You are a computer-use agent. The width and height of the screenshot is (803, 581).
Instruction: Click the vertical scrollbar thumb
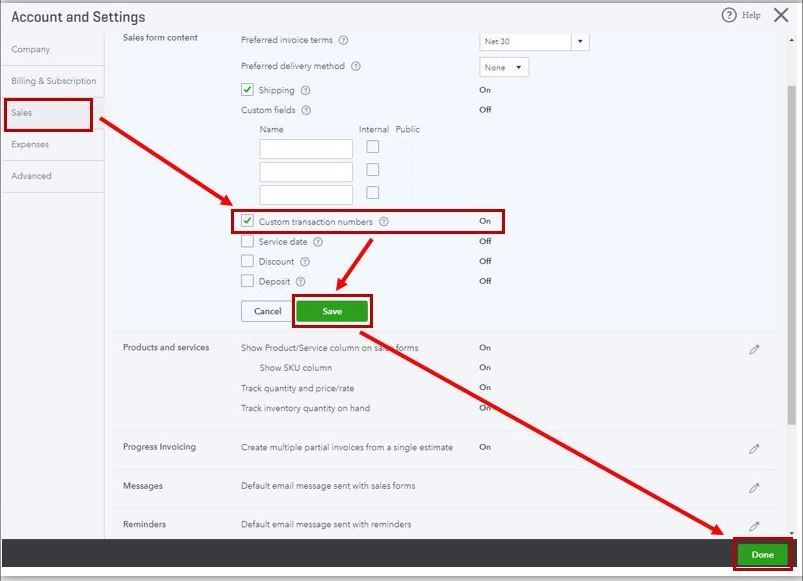(x=791, y=255)
